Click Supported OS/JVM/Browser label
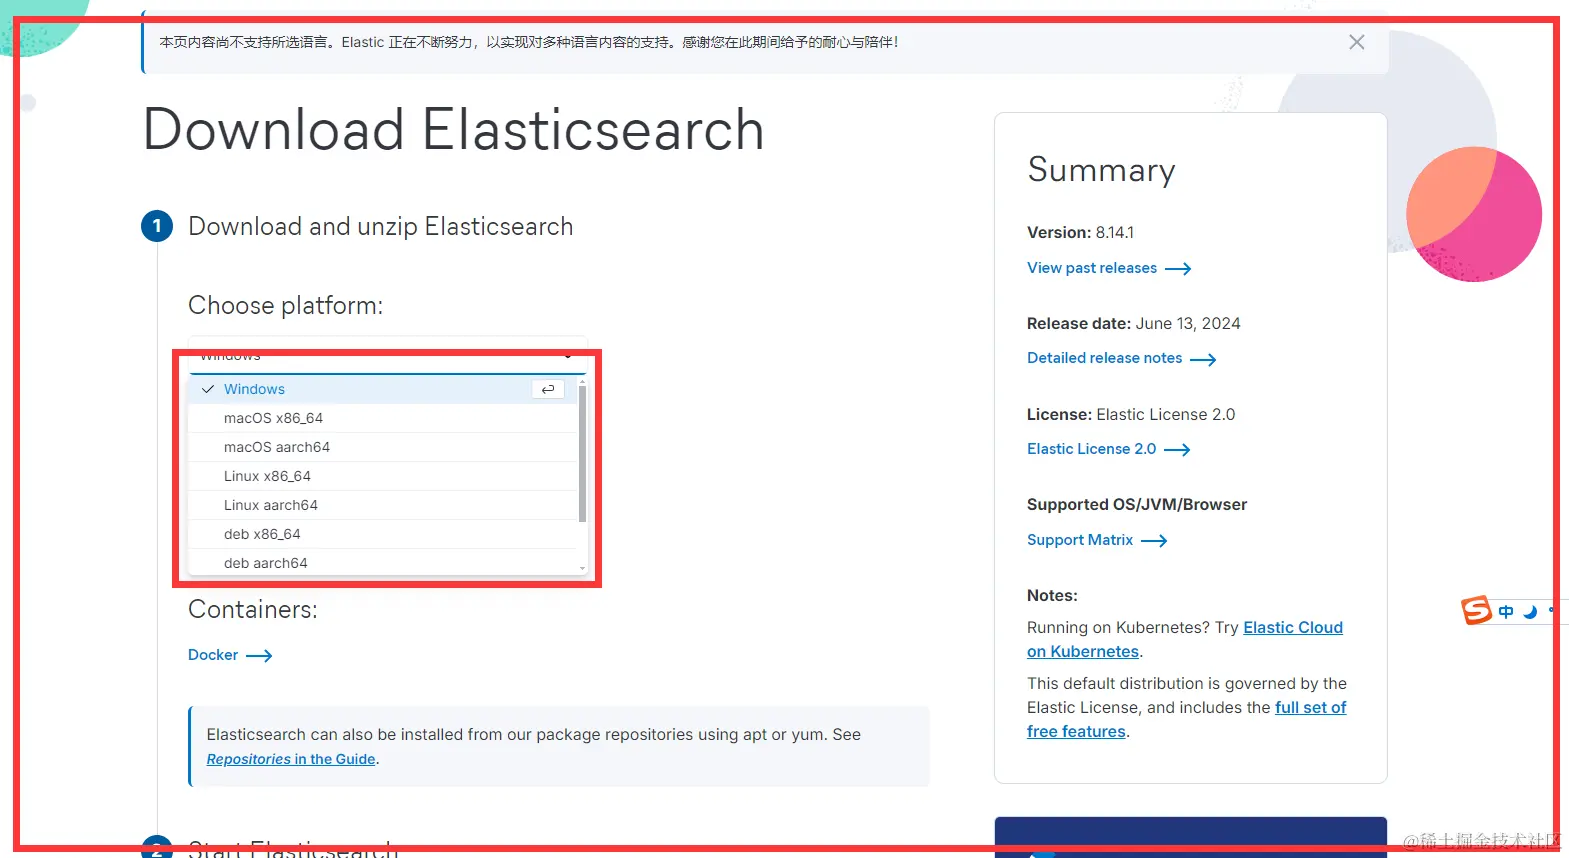The image size is (1569, 858). [x=1137, y=505]
